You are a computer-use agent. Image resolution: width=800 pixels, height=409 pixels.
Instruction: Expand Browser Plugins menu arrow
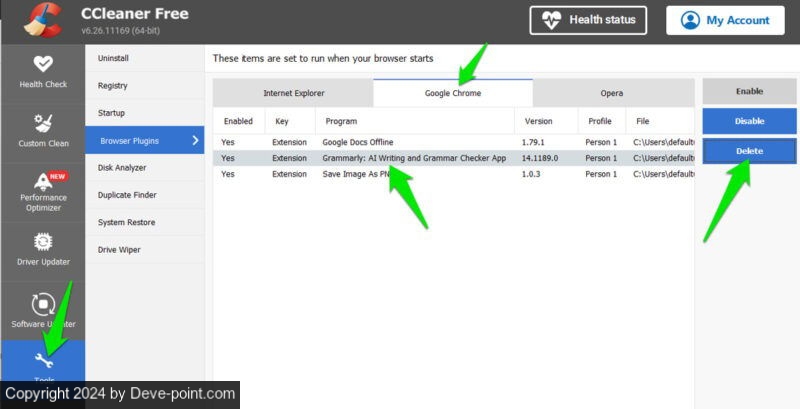click(195, 141)
